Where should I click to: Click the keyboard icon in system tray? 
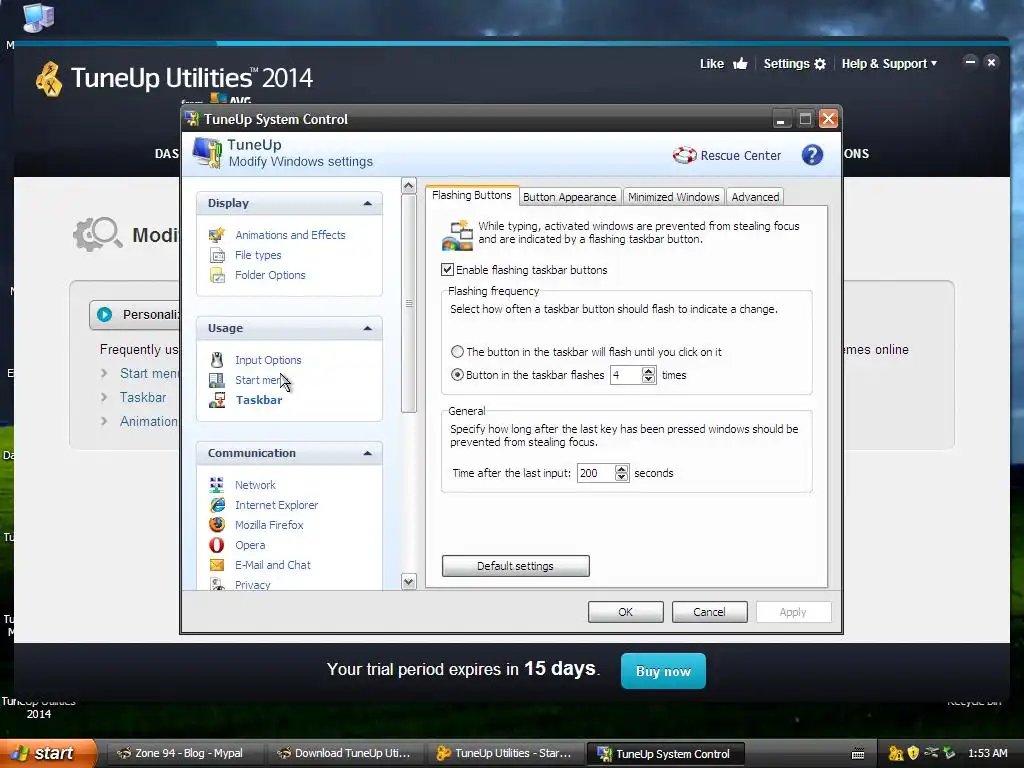pos(858,754)
